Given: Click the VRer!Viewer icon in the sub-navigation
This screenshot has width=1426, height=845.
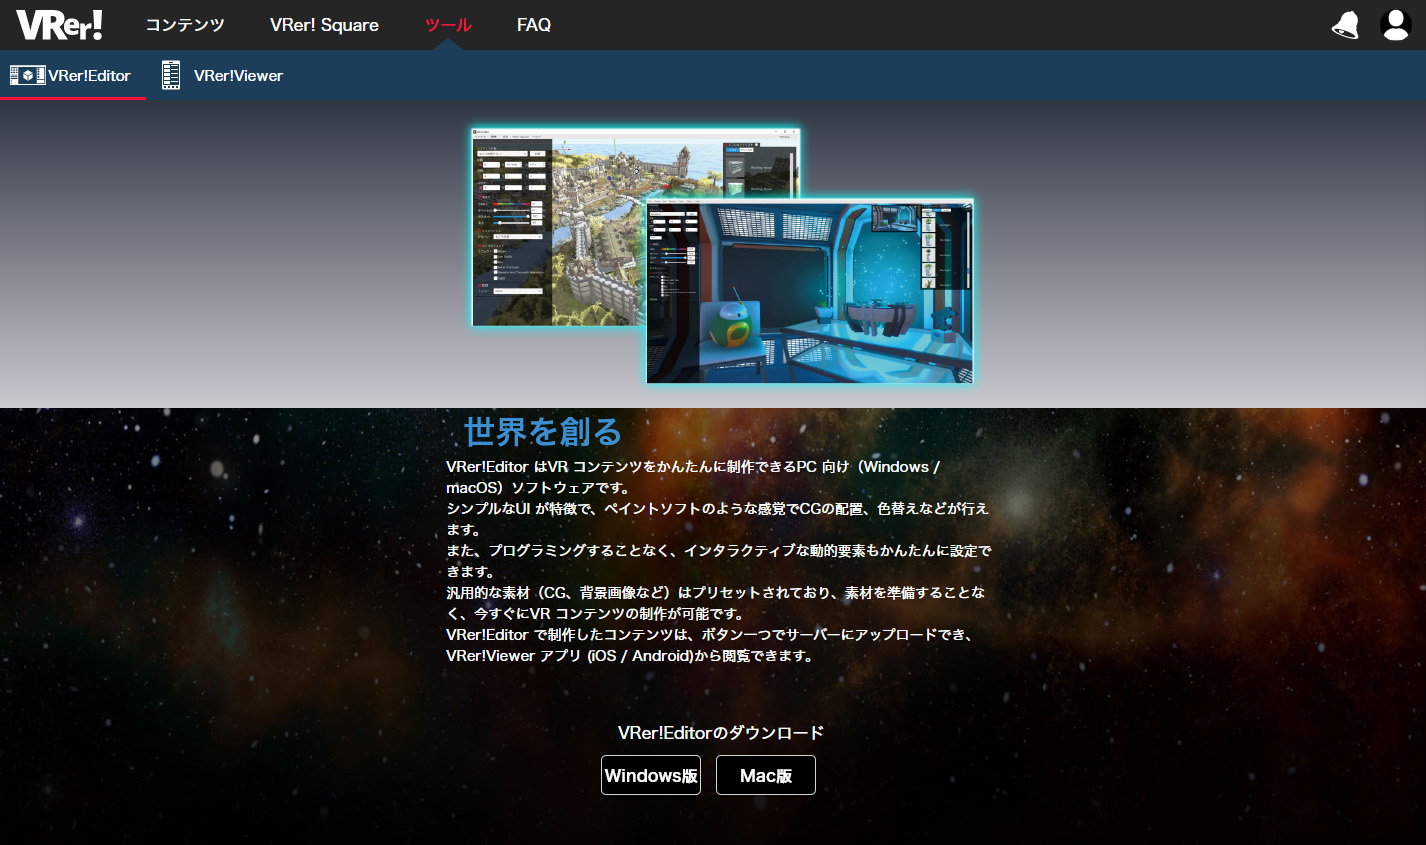Looking at the screenshot, I should click(171, 75).
